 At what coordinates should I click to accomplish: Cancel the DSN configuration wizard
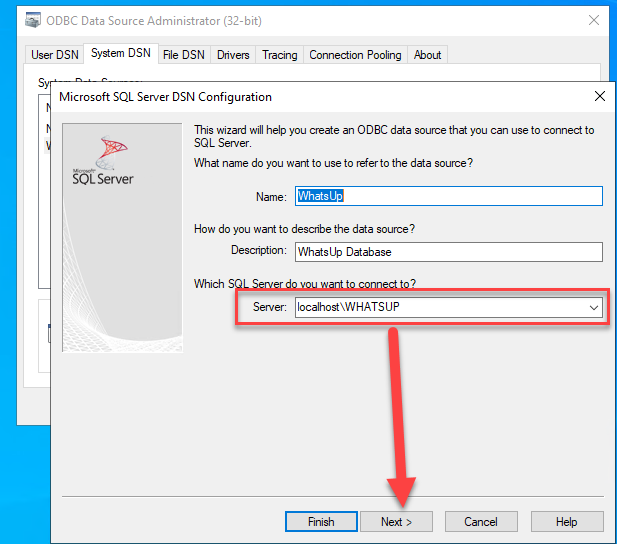pyautogui.click(x=481, y=522)
